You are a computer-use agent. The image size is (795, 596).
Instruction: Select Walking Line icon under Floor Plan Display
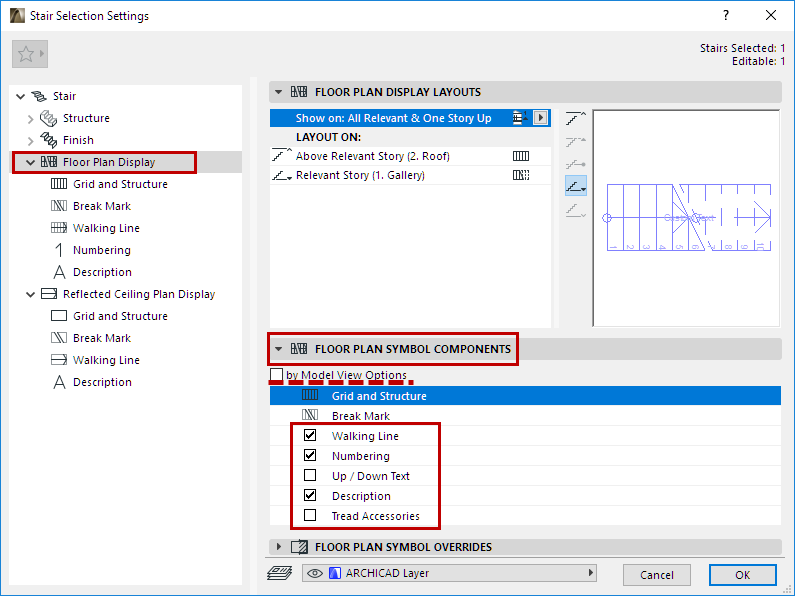[x=59, y=228]
